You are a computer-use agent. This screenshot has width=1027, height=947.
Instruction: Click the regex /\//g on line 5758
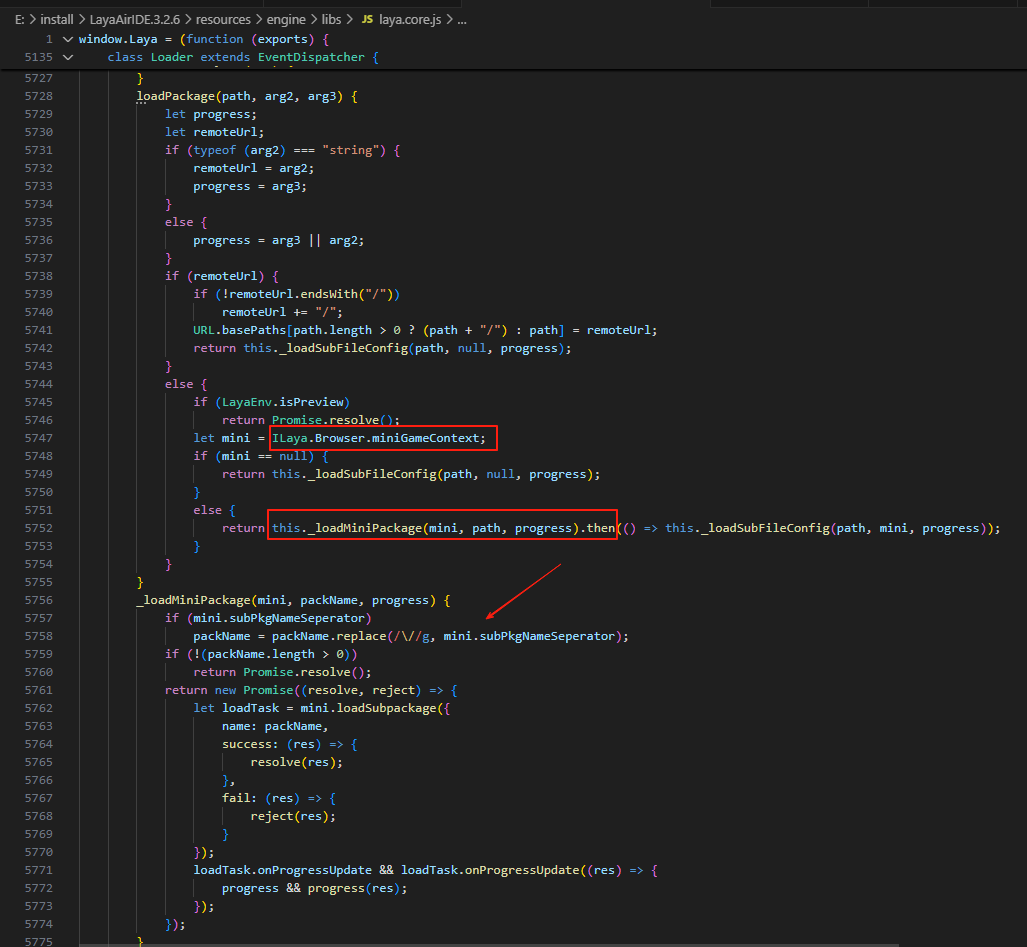click(x=412, y=637)
